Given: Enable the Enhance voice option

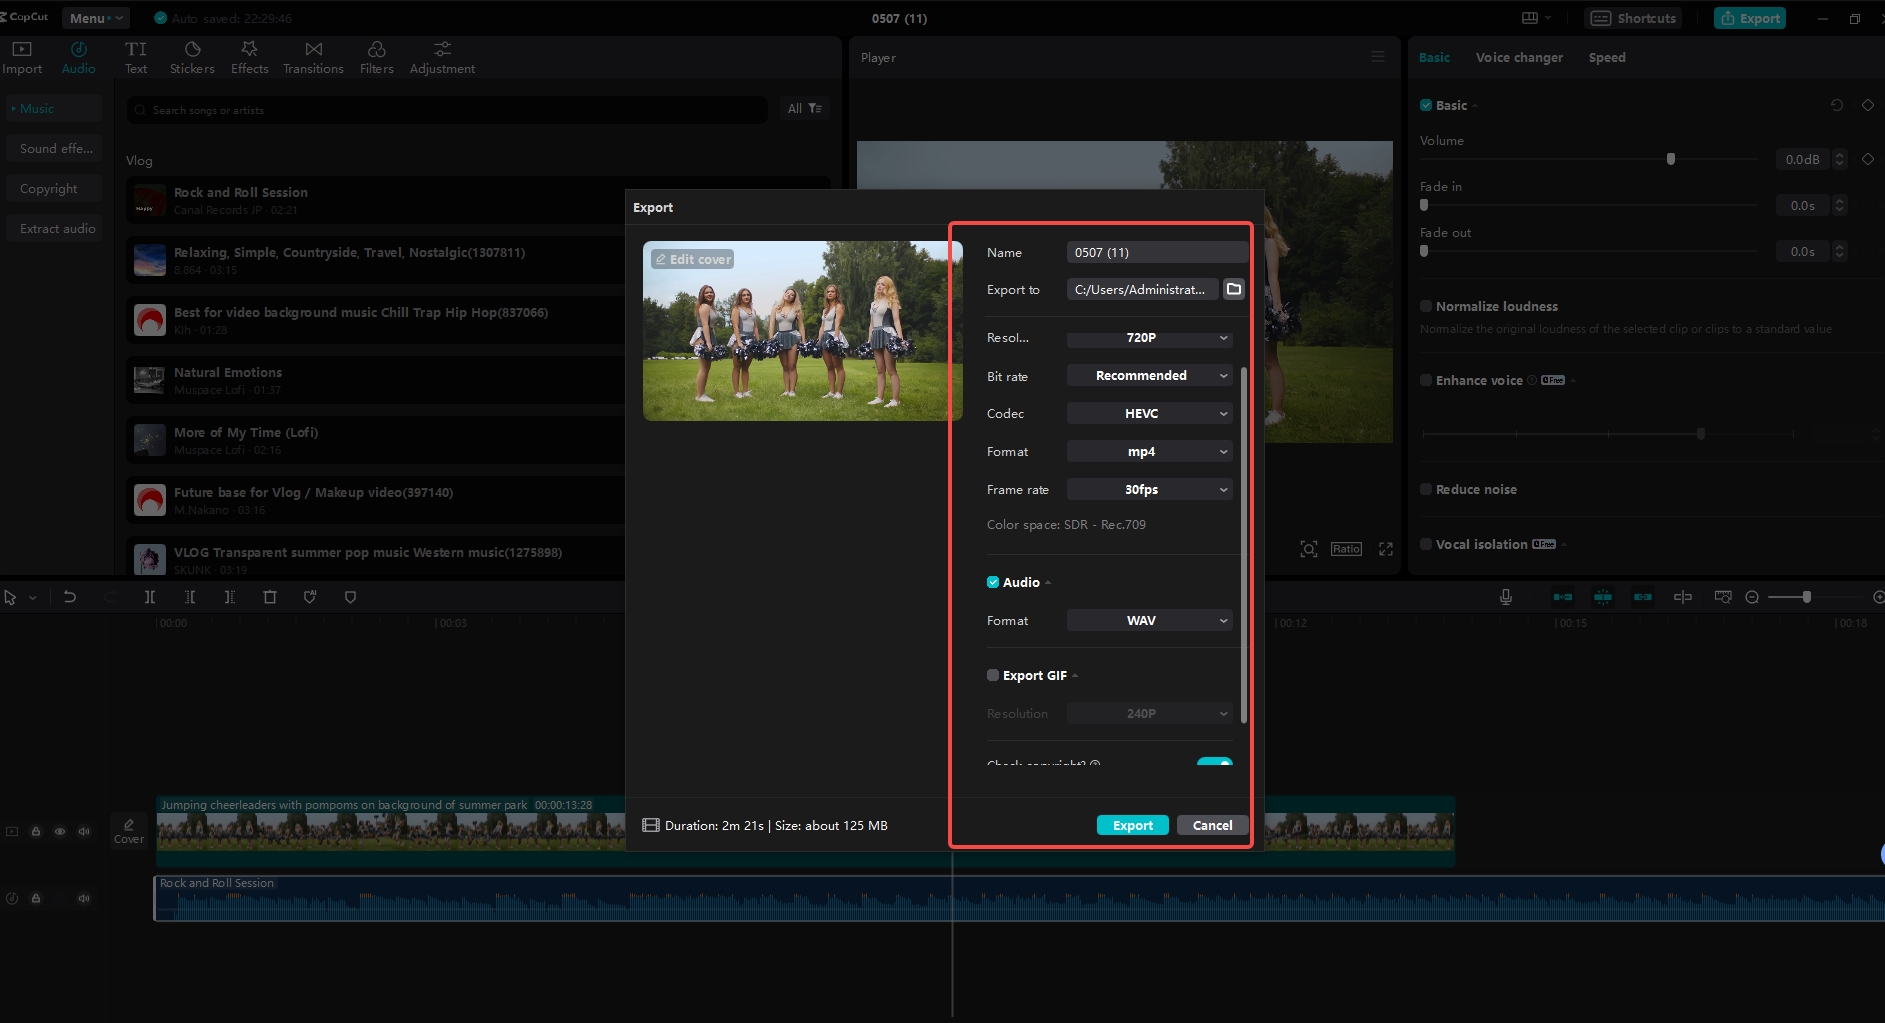Looking at the screenshot, I should click(x=1426, y=380).
